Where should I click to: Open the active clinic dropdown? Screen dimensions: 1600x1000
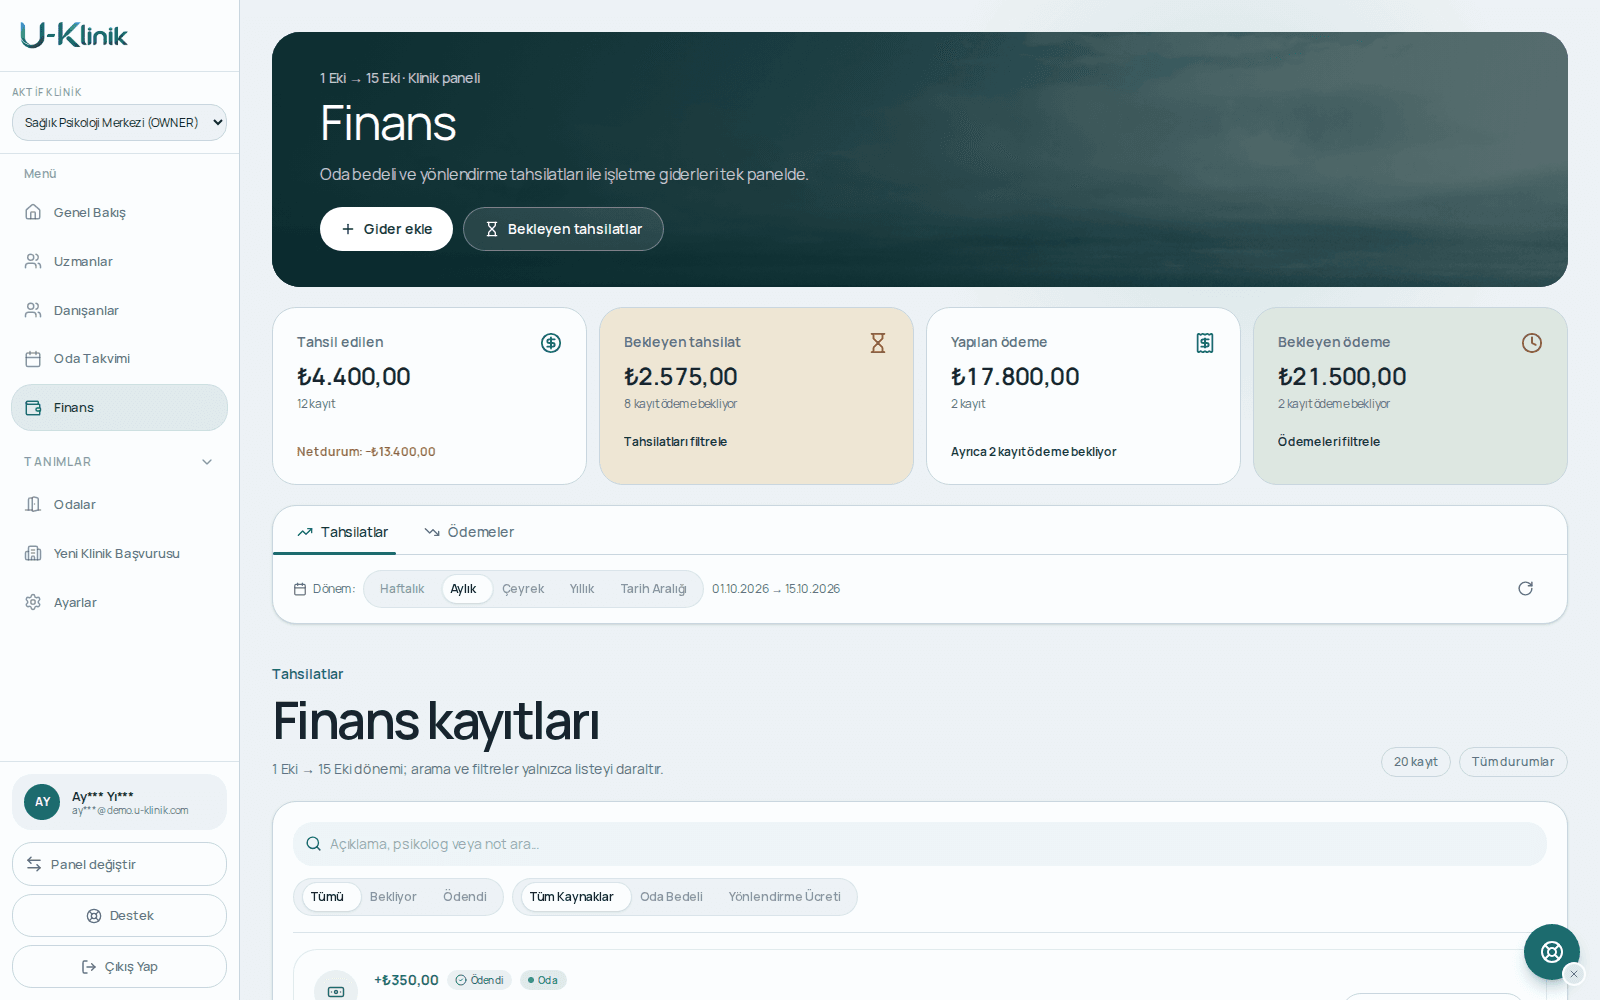[119, 123]
